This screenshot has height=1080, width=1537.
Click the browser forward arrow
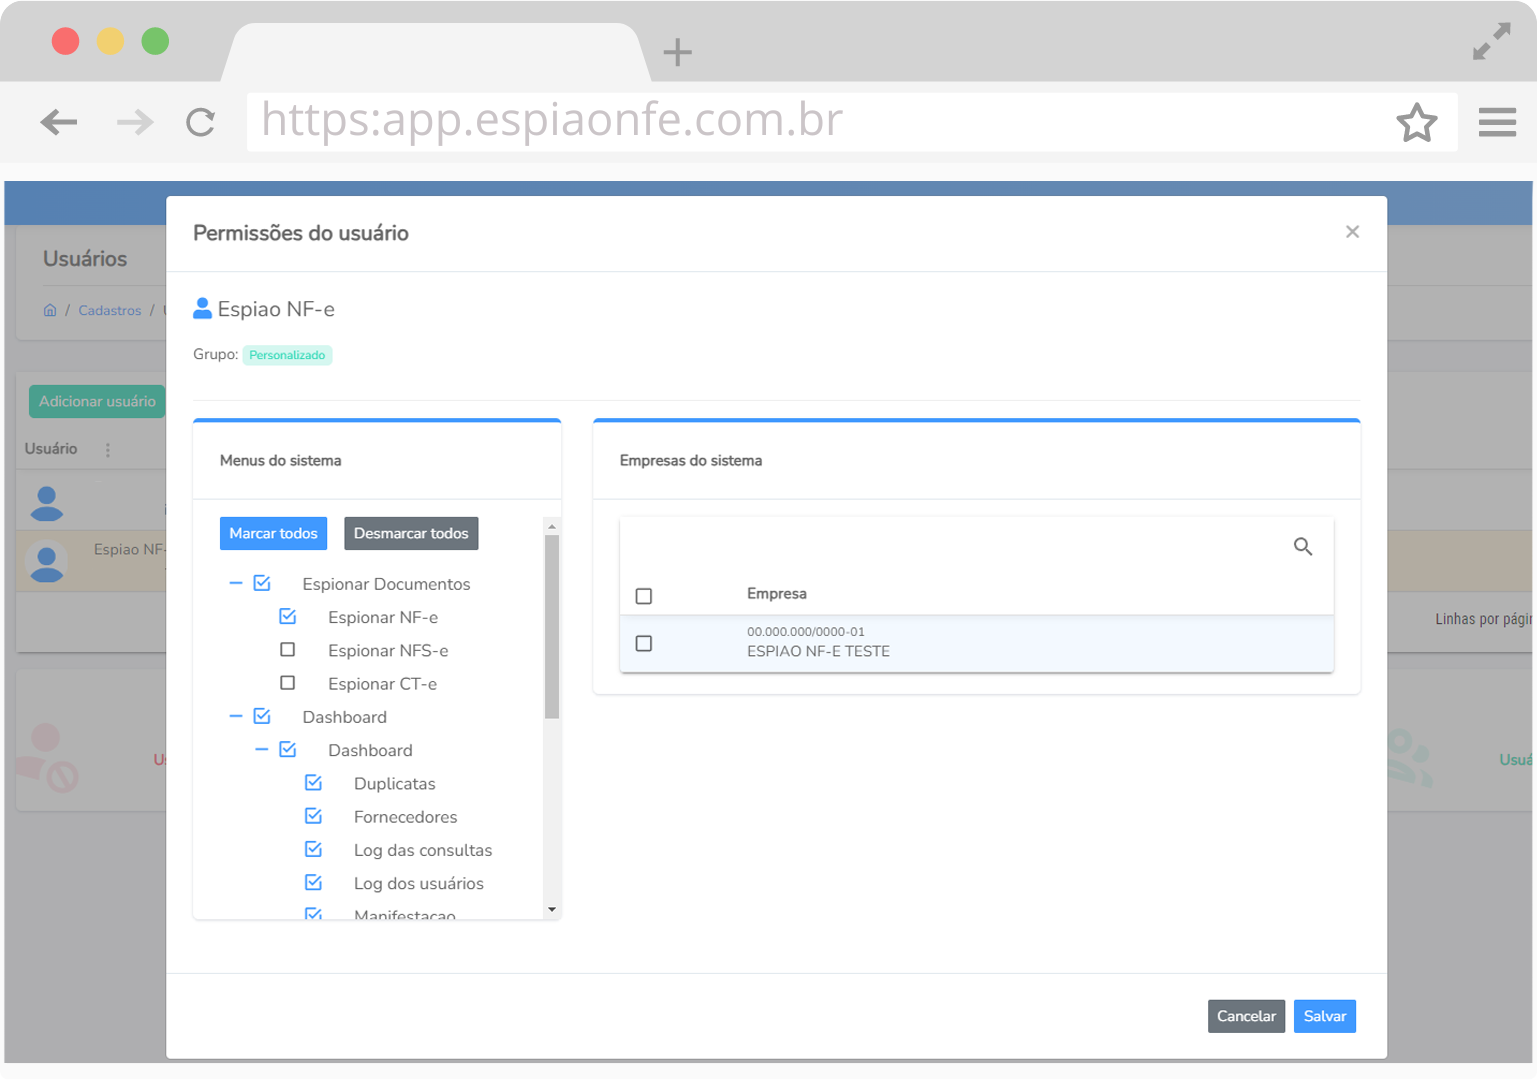click(x=135, y=122)
